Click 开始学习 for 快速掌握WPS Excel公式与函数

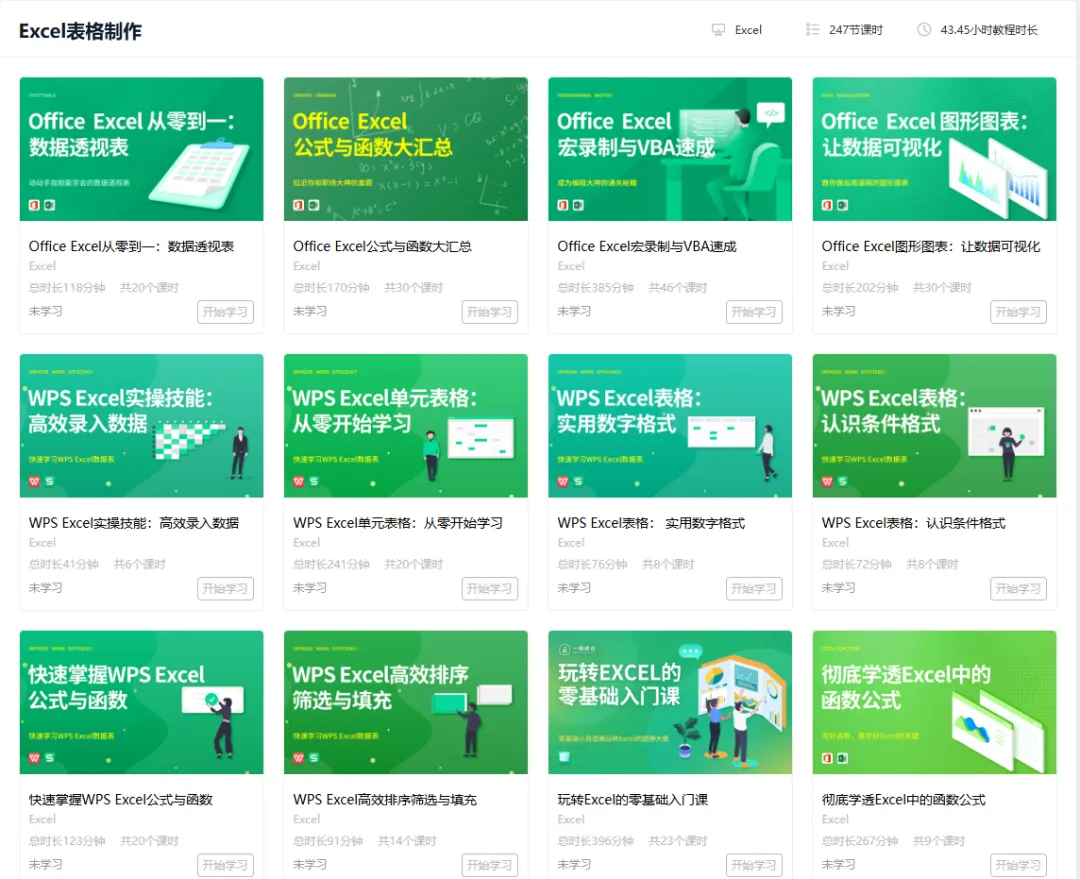(225, 865)
